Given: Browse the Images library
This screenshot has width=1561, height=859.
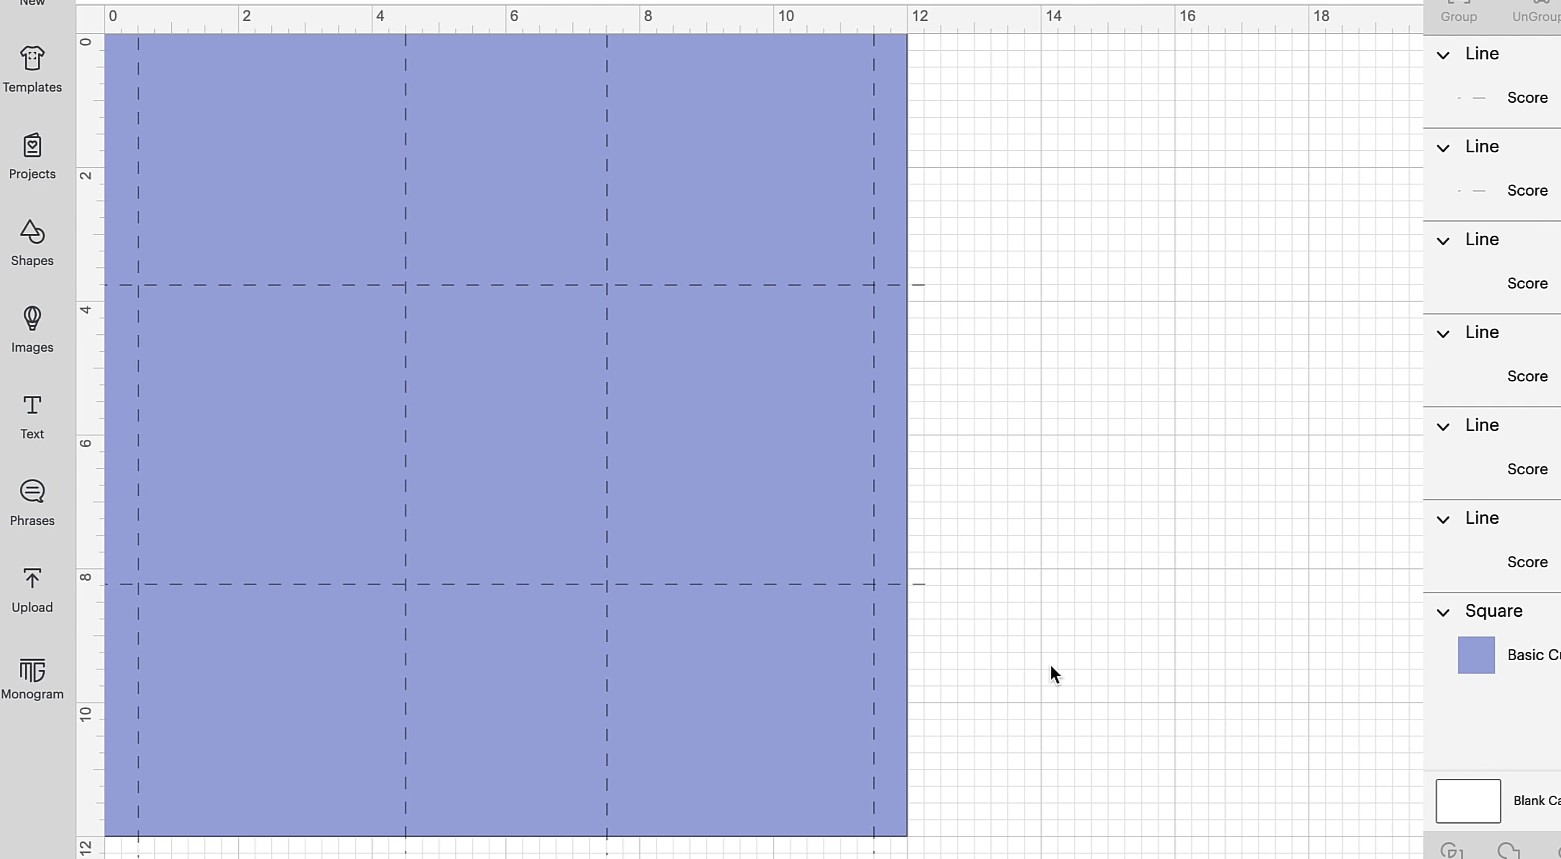Looking at the screenshot, I should (32, 330).
